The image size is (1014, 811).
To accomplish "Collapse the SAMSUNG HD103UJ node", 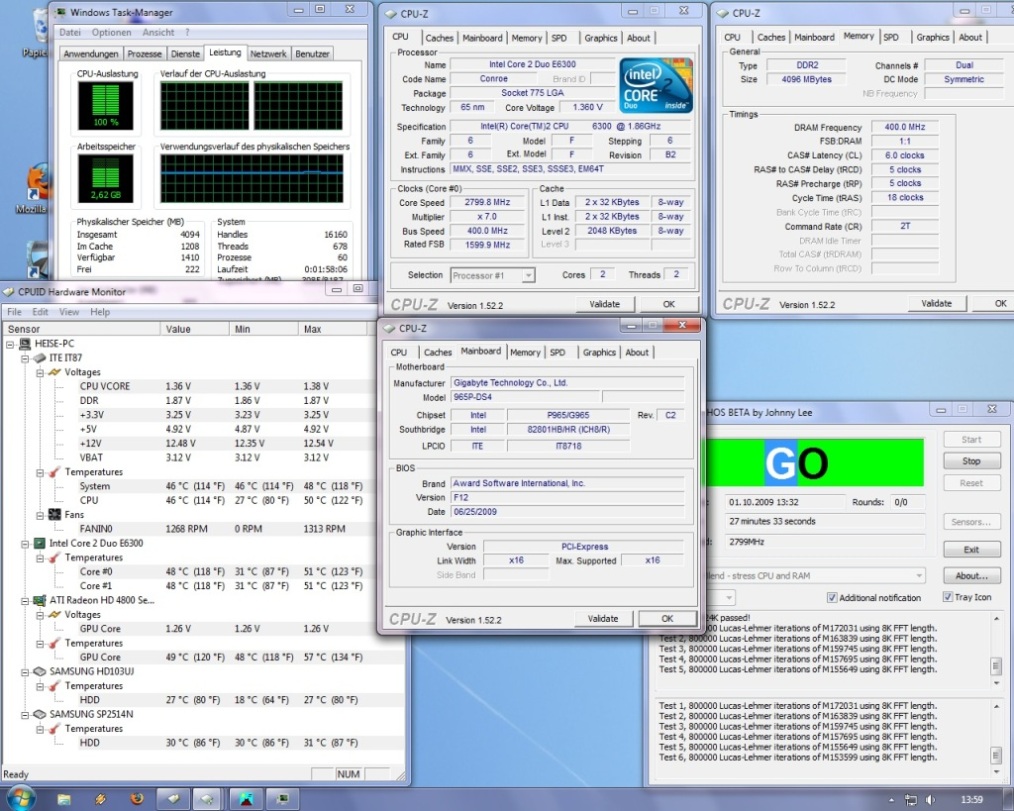I will tap(25, 672).
